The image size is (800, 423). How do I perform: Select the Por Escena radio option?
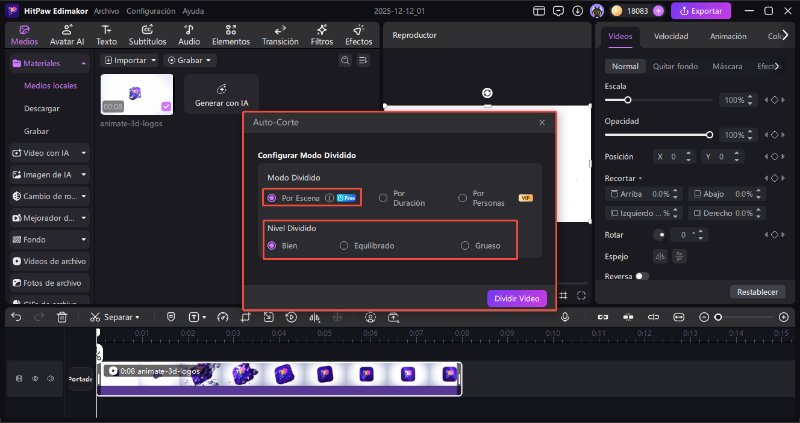pyautogui.click(x=271, y=198)
